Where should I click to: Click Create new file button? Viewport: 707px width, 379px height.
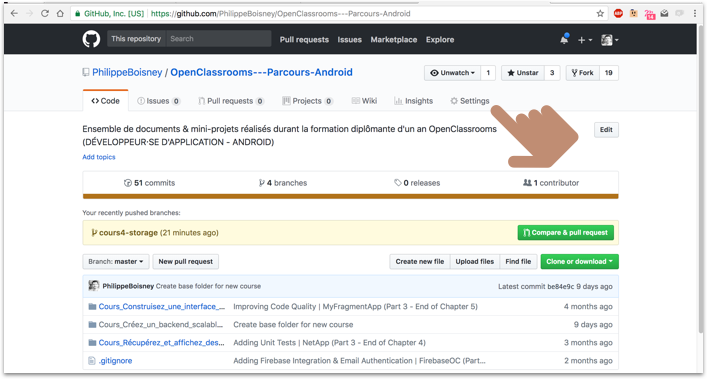click(x=420, y=262)
